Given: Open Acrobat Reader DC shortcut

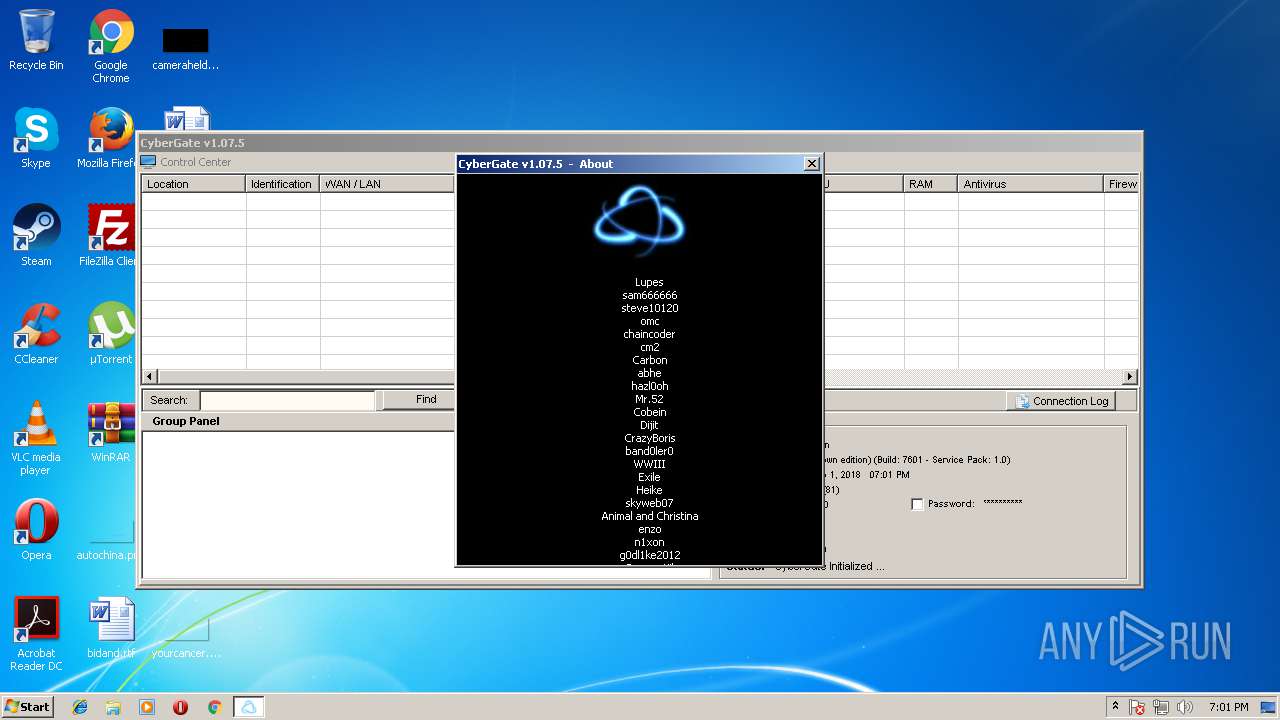Looking at the screenshot, I should click(x=38, y=634).
